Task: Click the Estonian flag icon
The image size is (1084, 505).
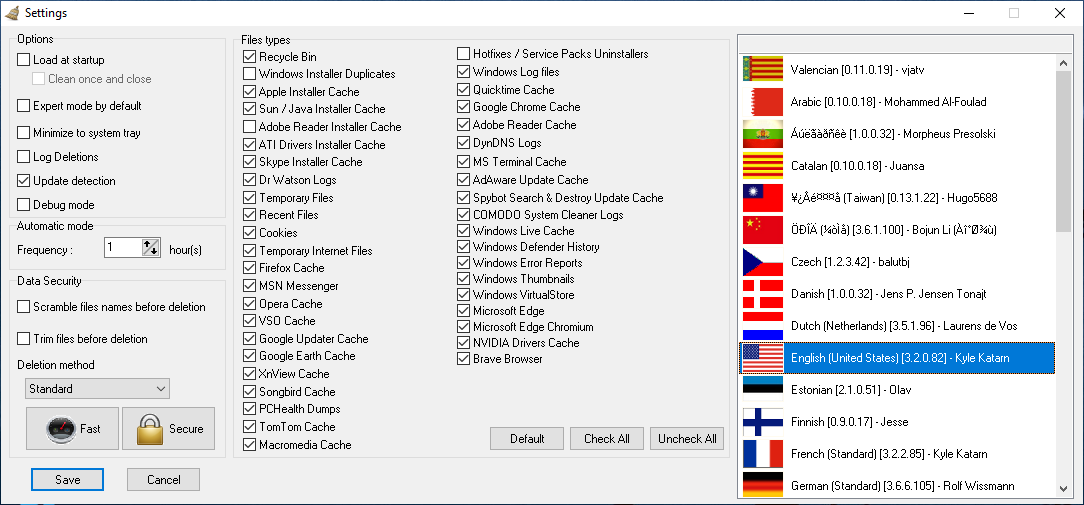Action: pyautogui.click(x=763, y=389)
